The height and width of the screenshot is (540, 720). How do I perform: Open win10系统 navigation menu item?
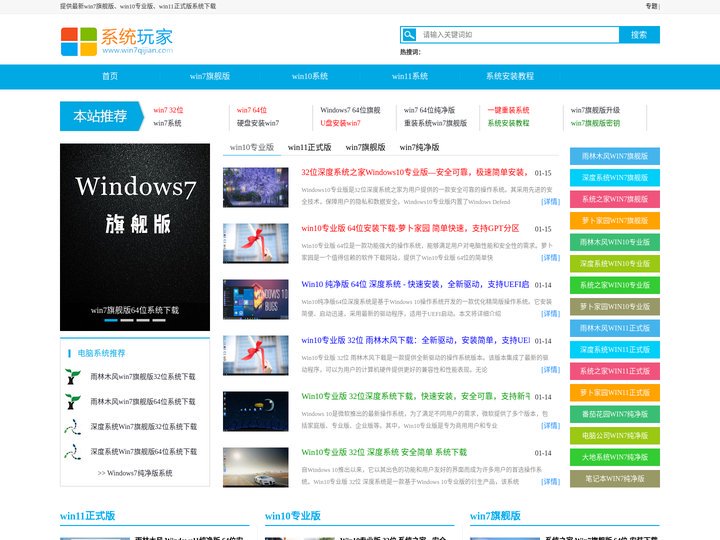[310, 76]
